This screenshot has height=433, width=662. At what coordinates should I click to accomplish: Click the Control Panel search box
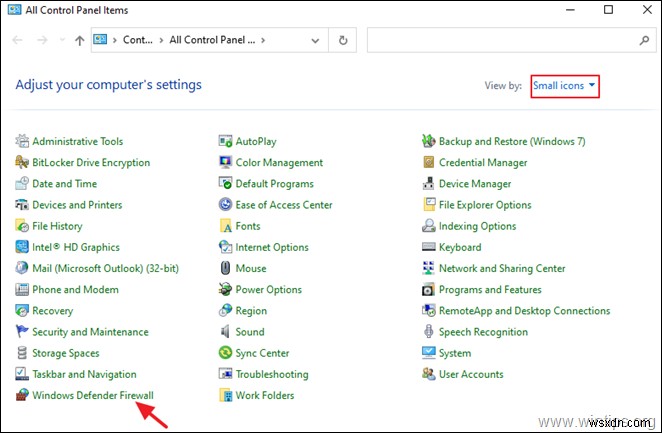point(512,41)
